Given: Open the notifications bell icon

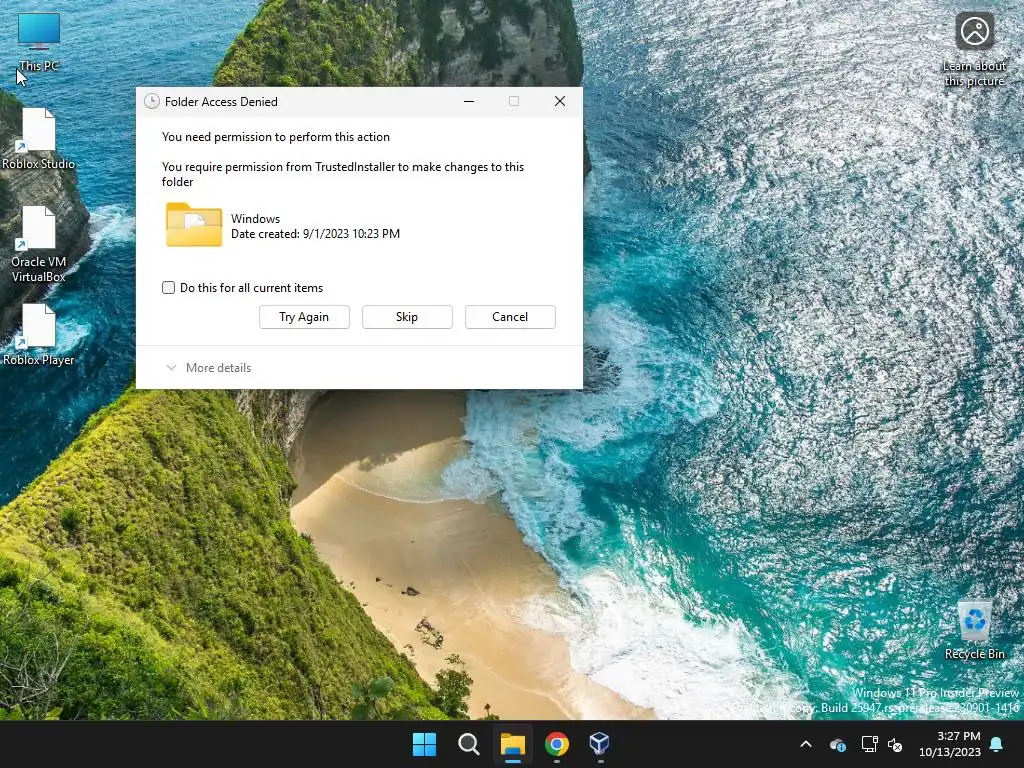Looking at the screenshot, I should pyautogui.click(x=997, y=744).
